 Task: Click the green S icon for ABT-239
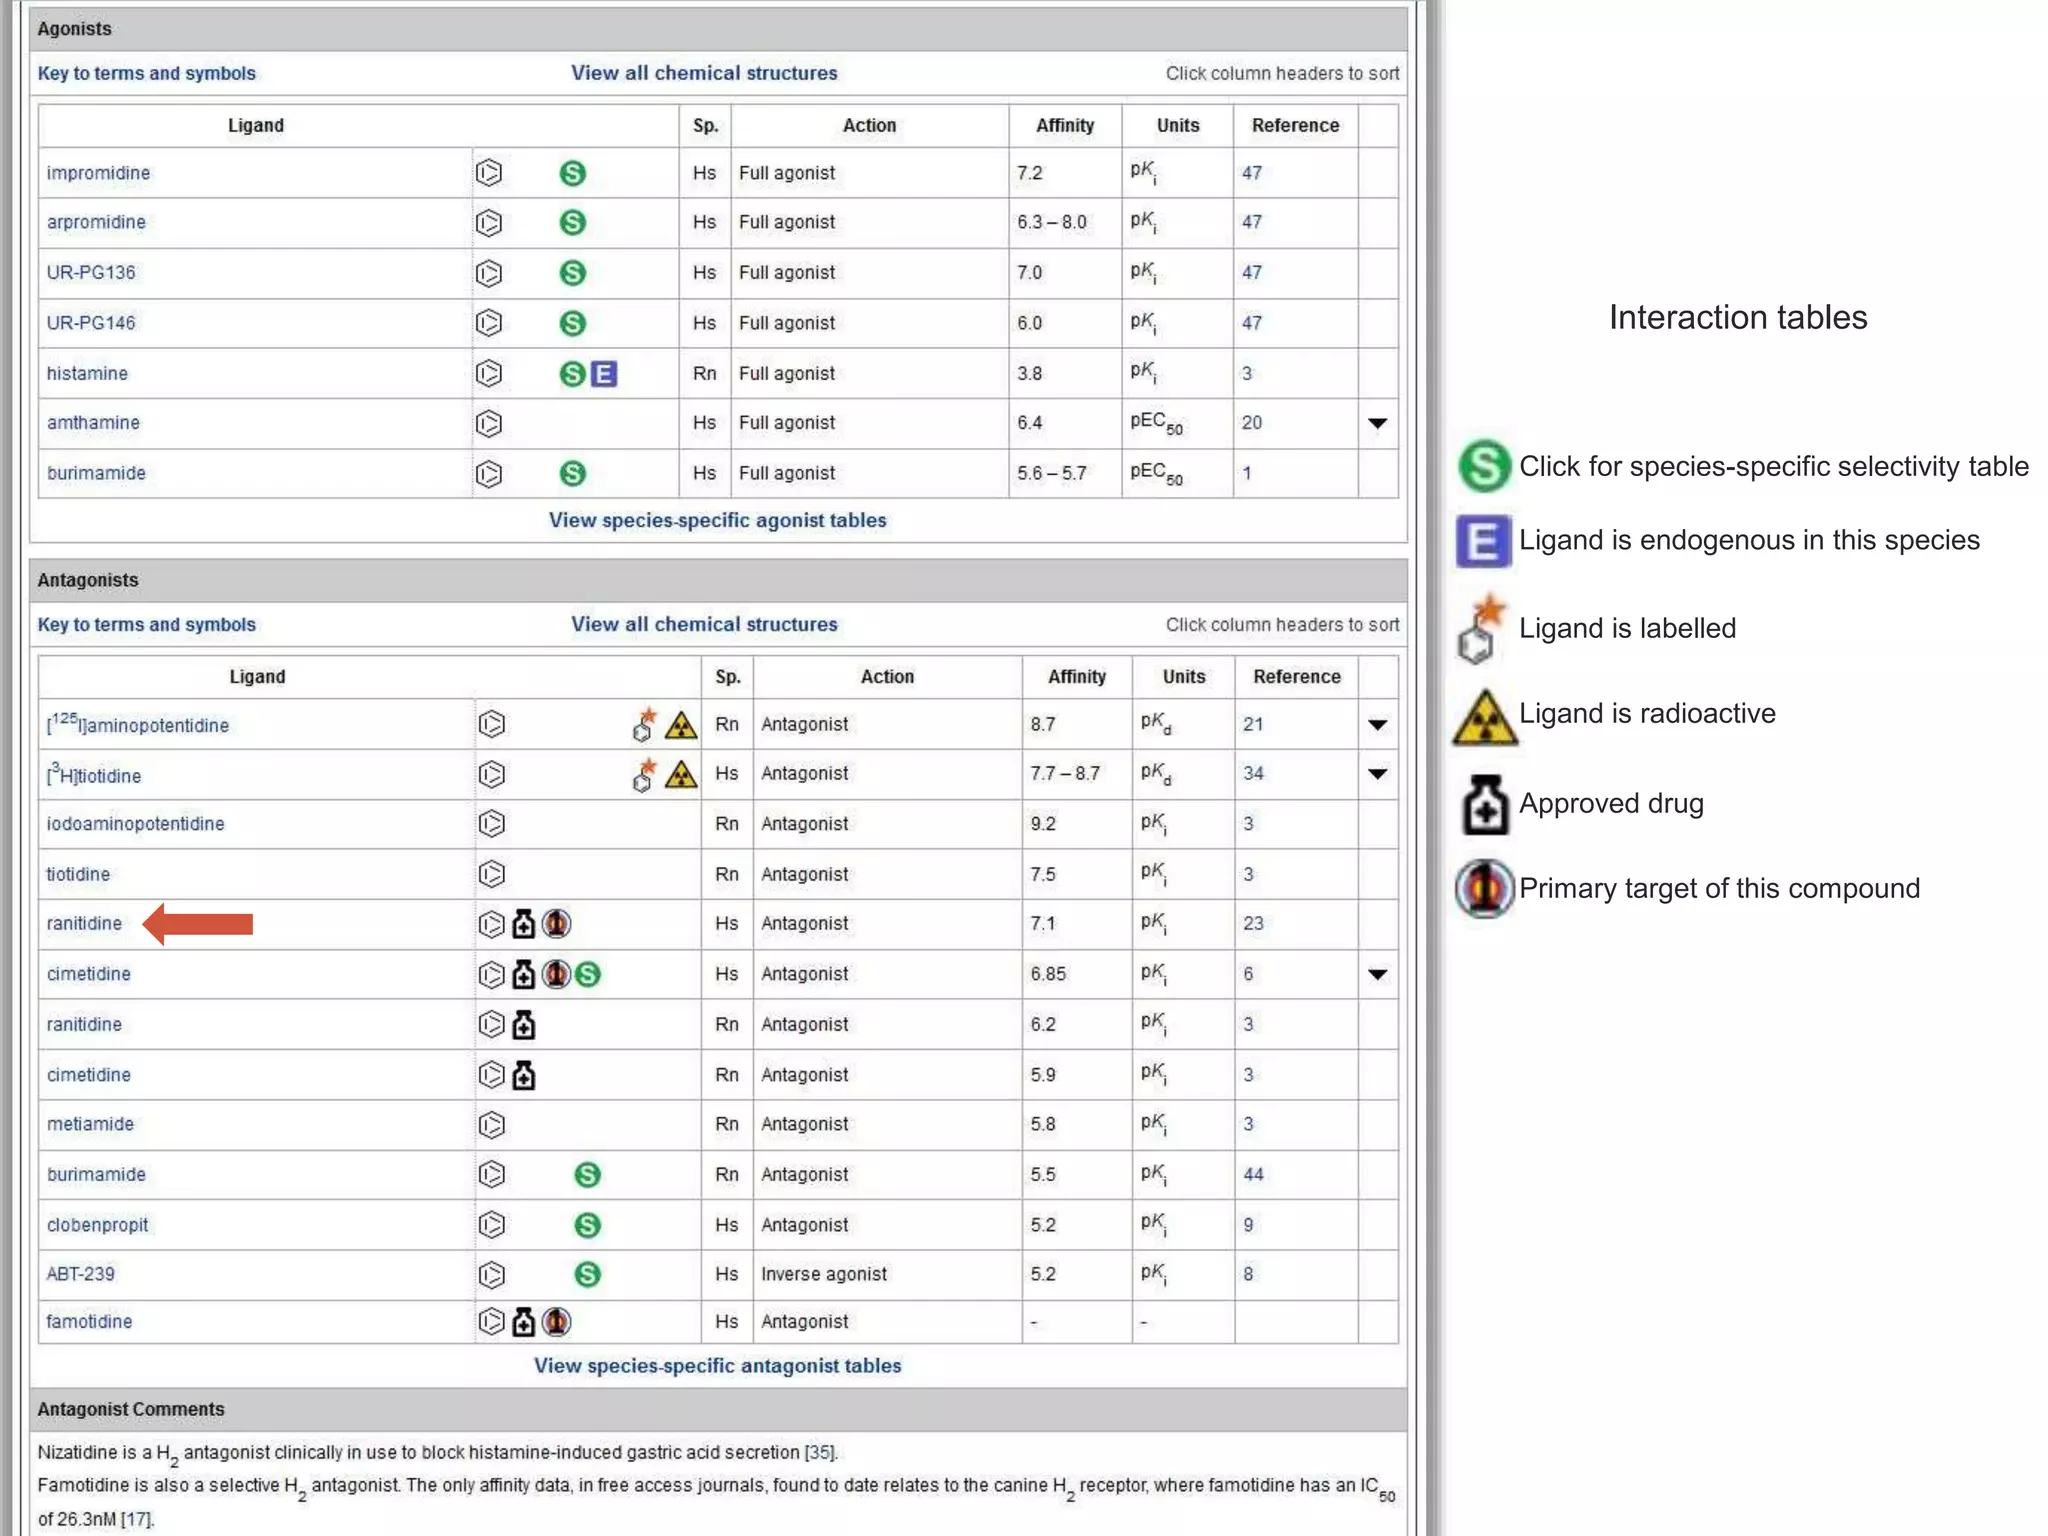click(x=588, y=1274)
